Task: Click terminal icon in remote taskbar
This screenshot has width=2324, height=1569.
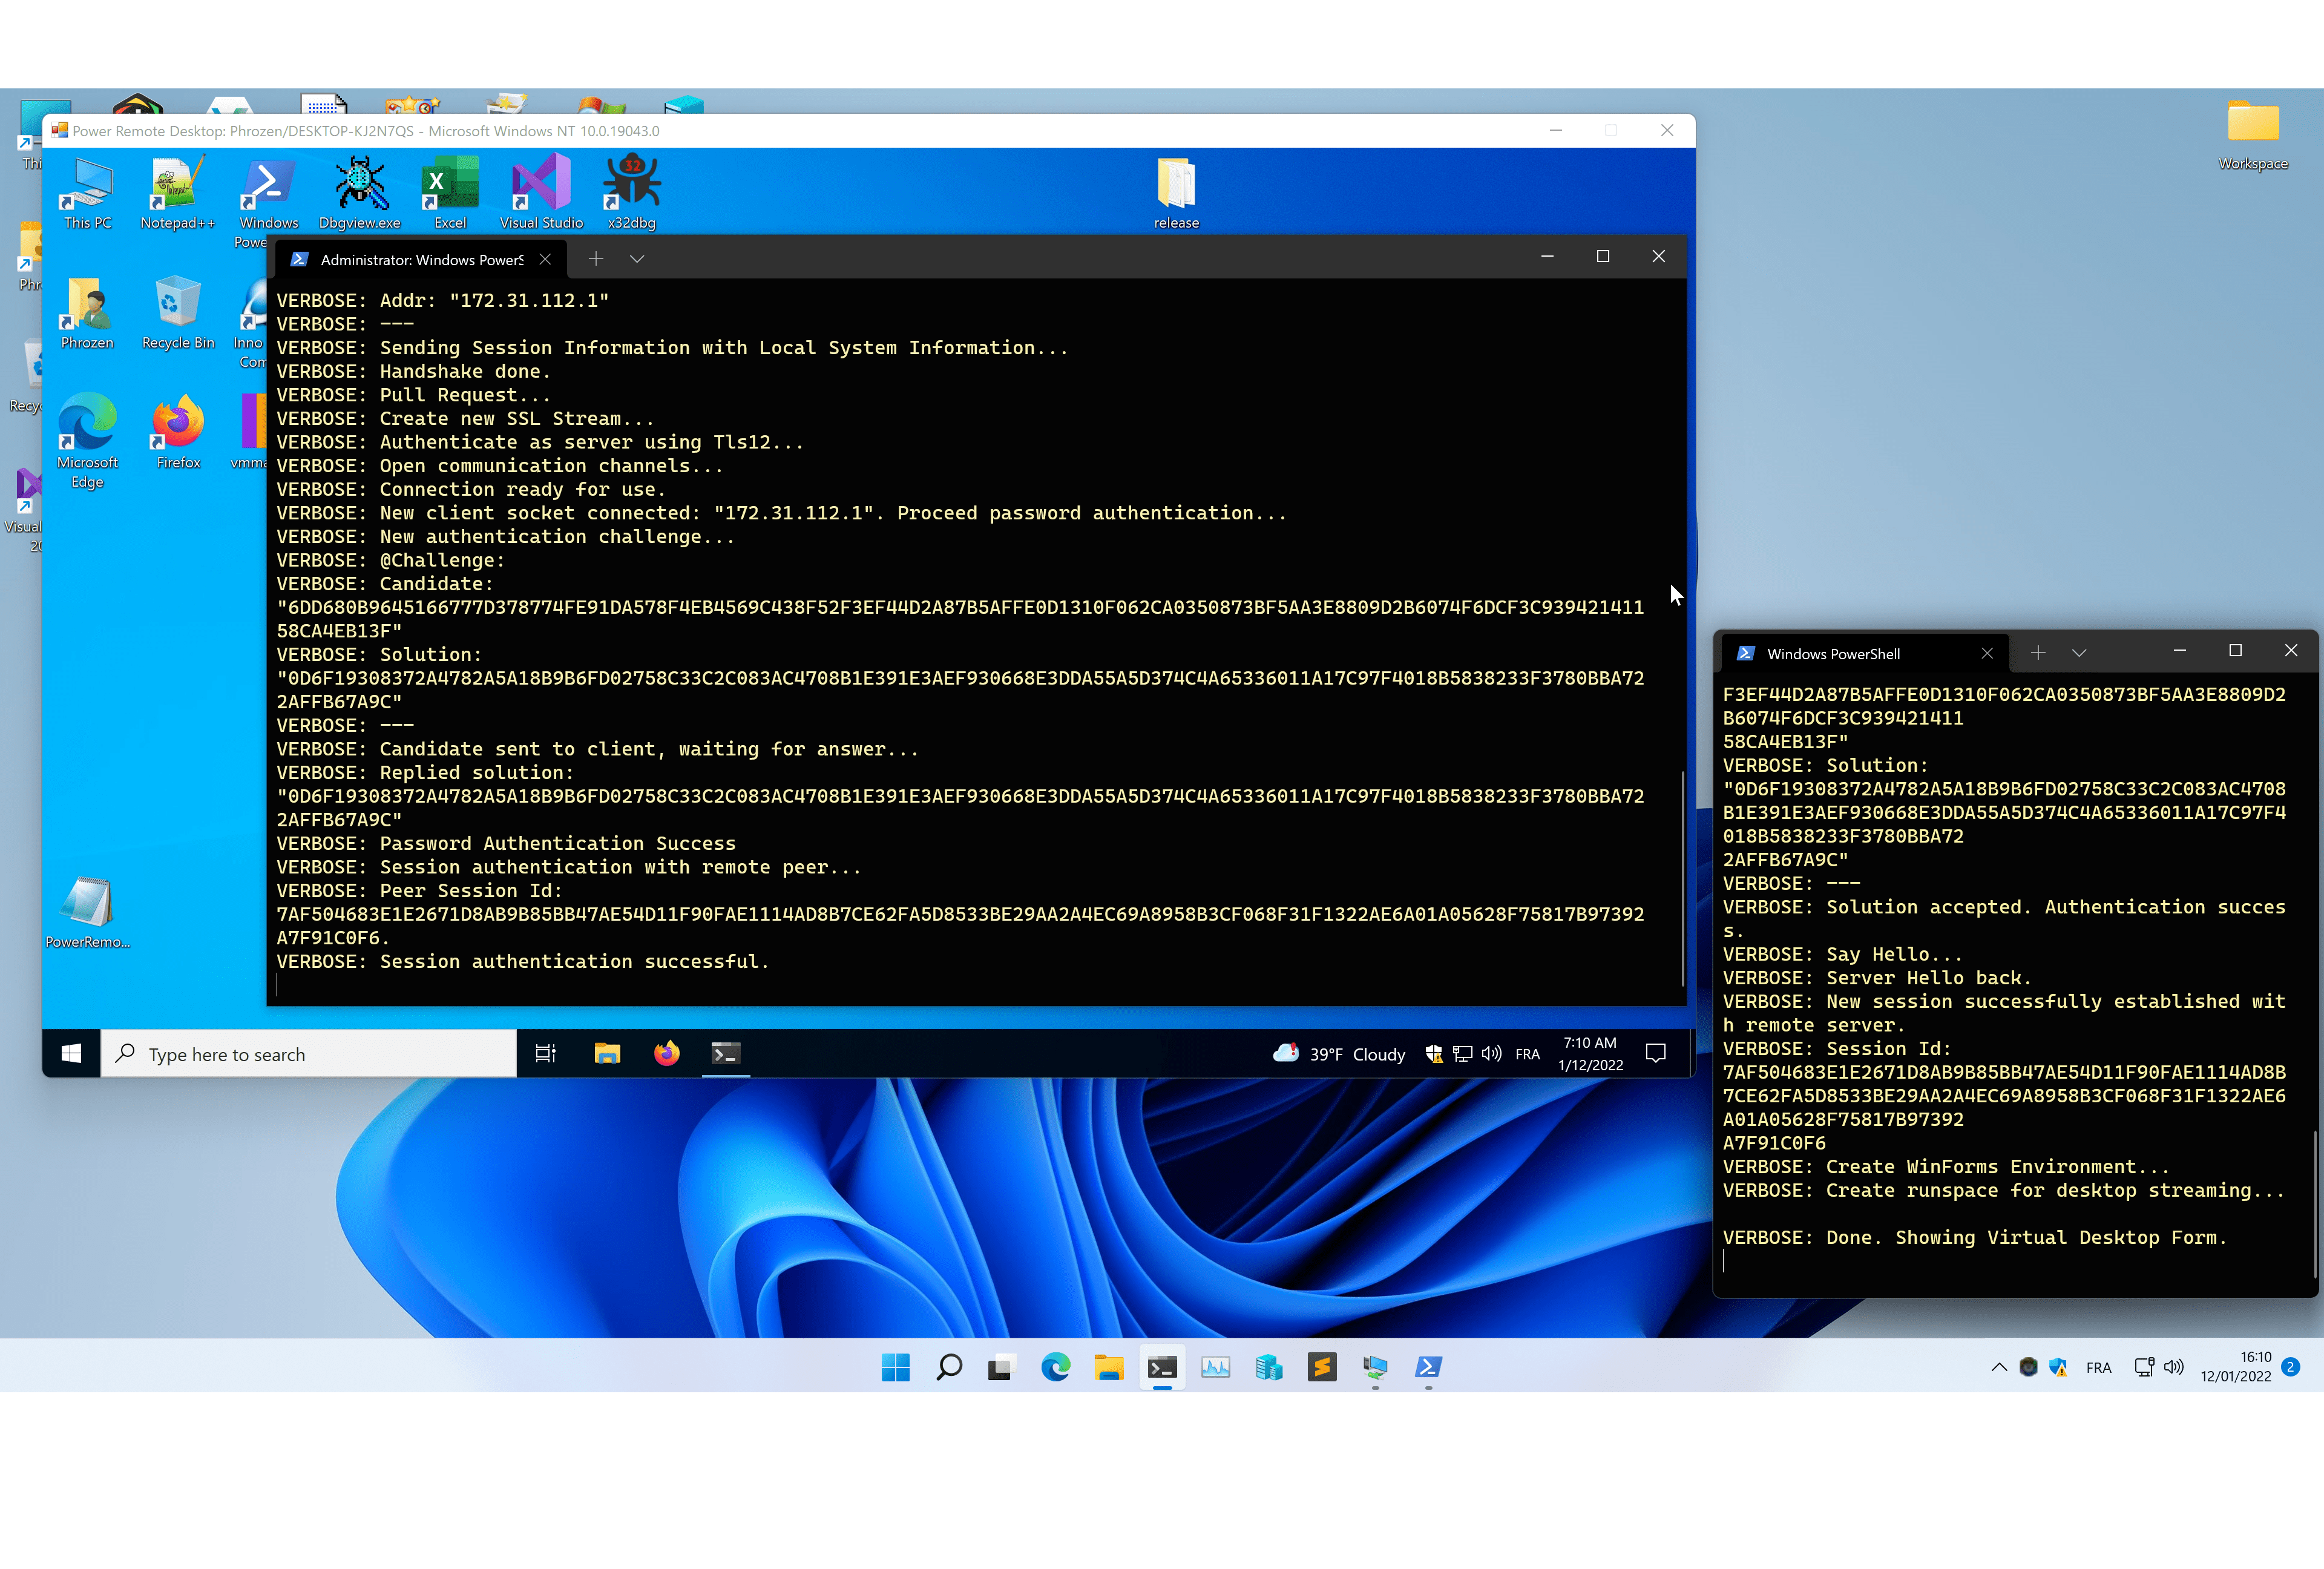Action: click(x=726, y=1053)
